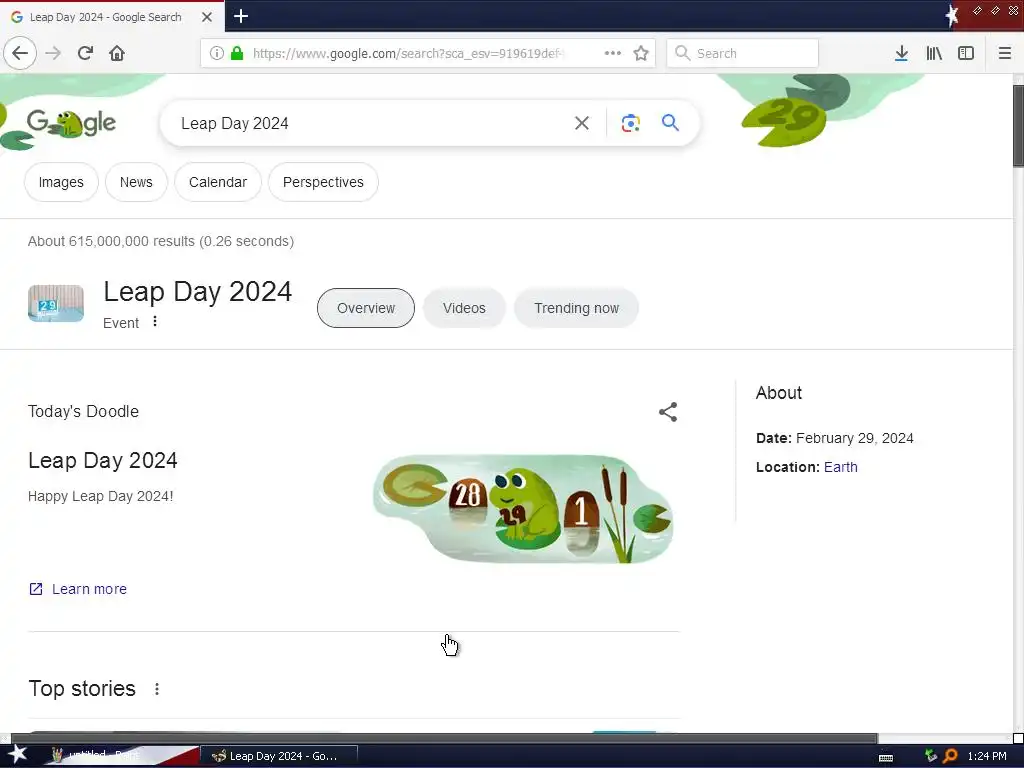1024x768 pixels.
Task: Select the Images filter chip
Action: [61, 182]
